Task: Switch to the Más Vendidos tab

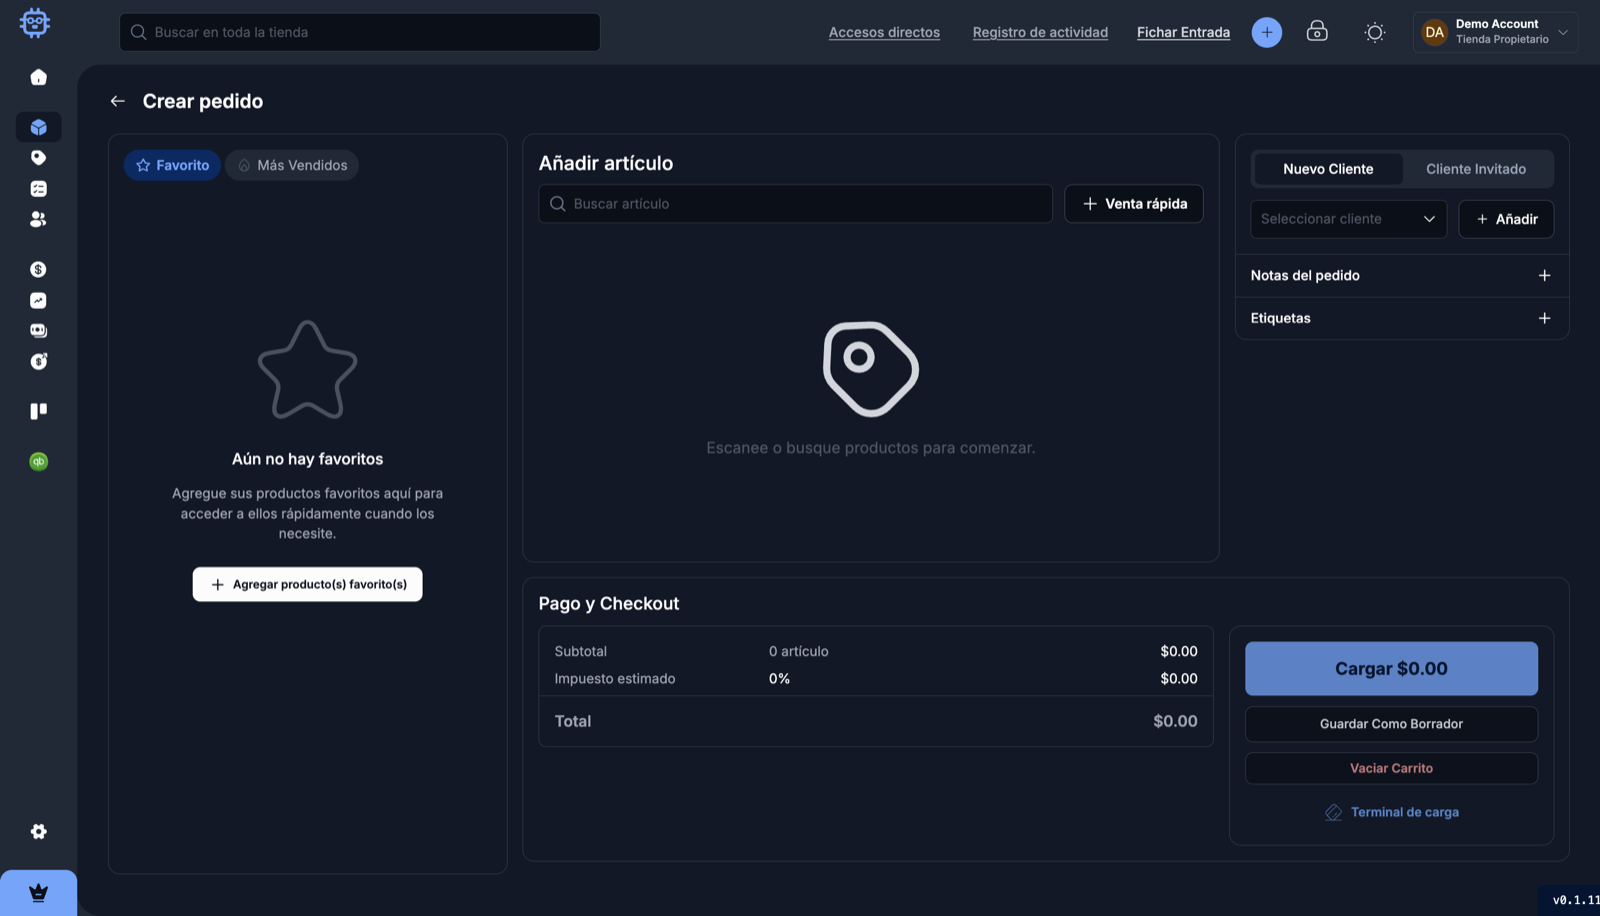Action: pyautogui.click(x=292, y=165)
